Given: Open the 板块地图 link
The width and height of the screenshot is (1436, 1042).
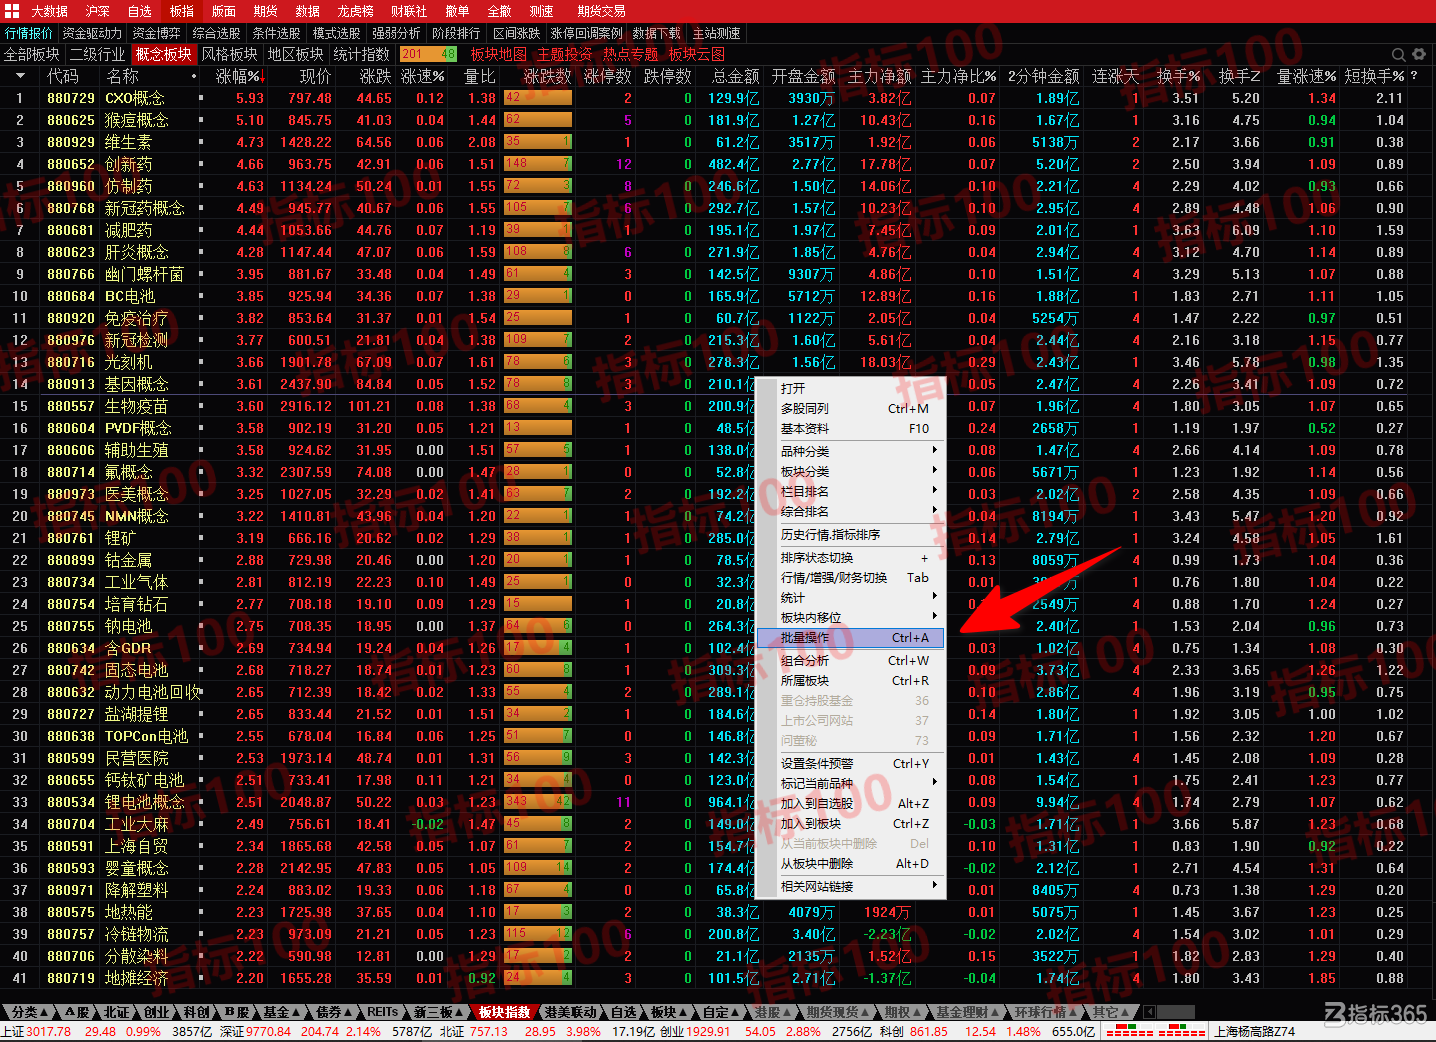Looking at the screenshot, I should (498, 54).
